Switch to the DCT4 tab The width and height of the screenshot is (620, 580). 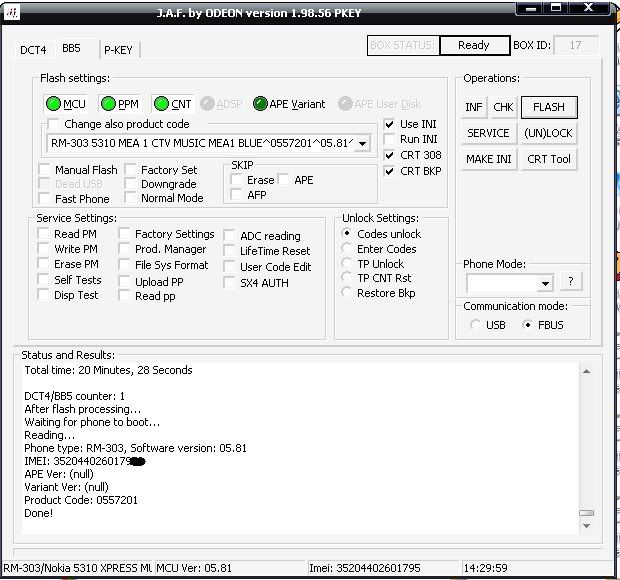[x=33, y=50]
